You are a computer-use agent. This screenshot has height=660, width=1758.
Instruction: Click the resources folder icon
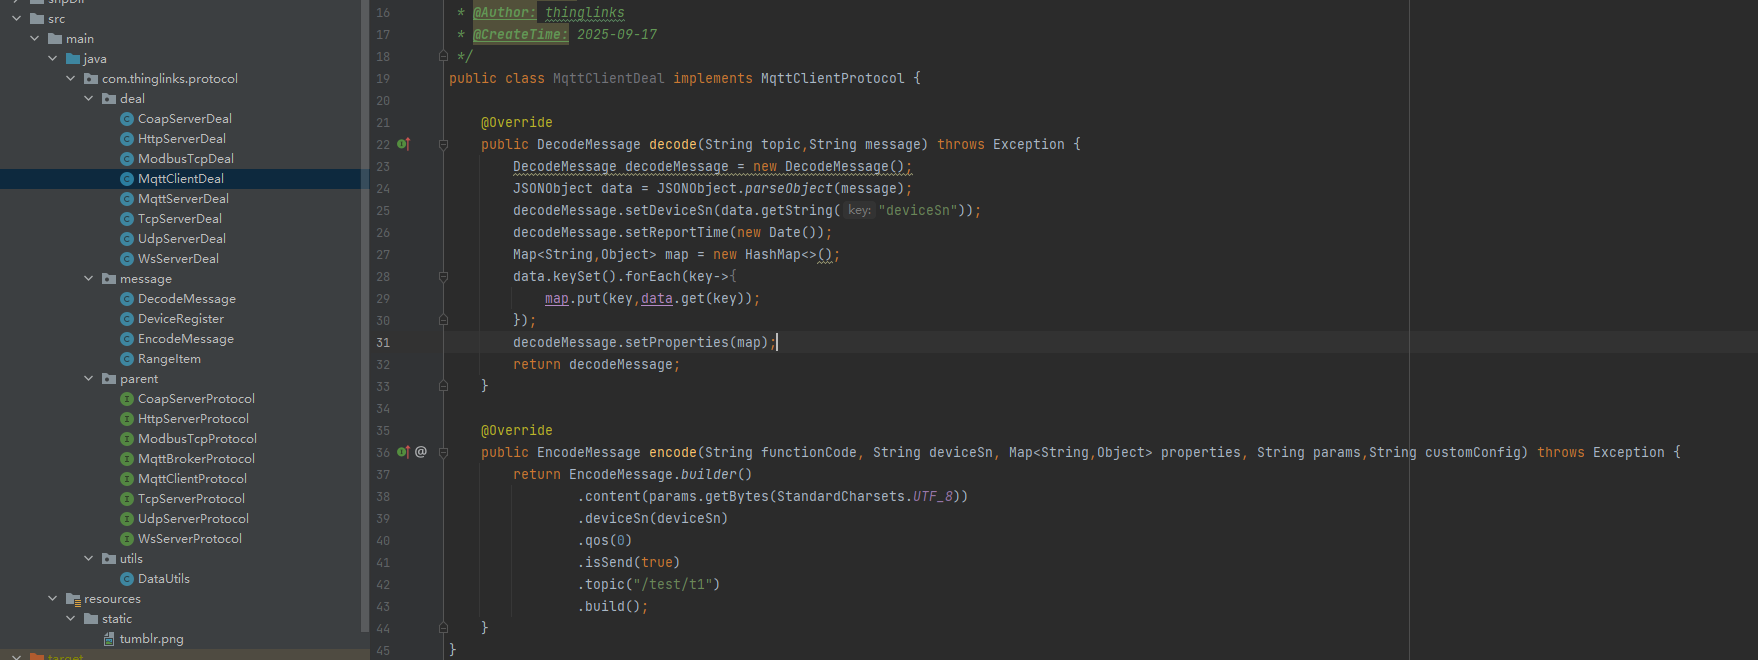(x=73, y=599)
